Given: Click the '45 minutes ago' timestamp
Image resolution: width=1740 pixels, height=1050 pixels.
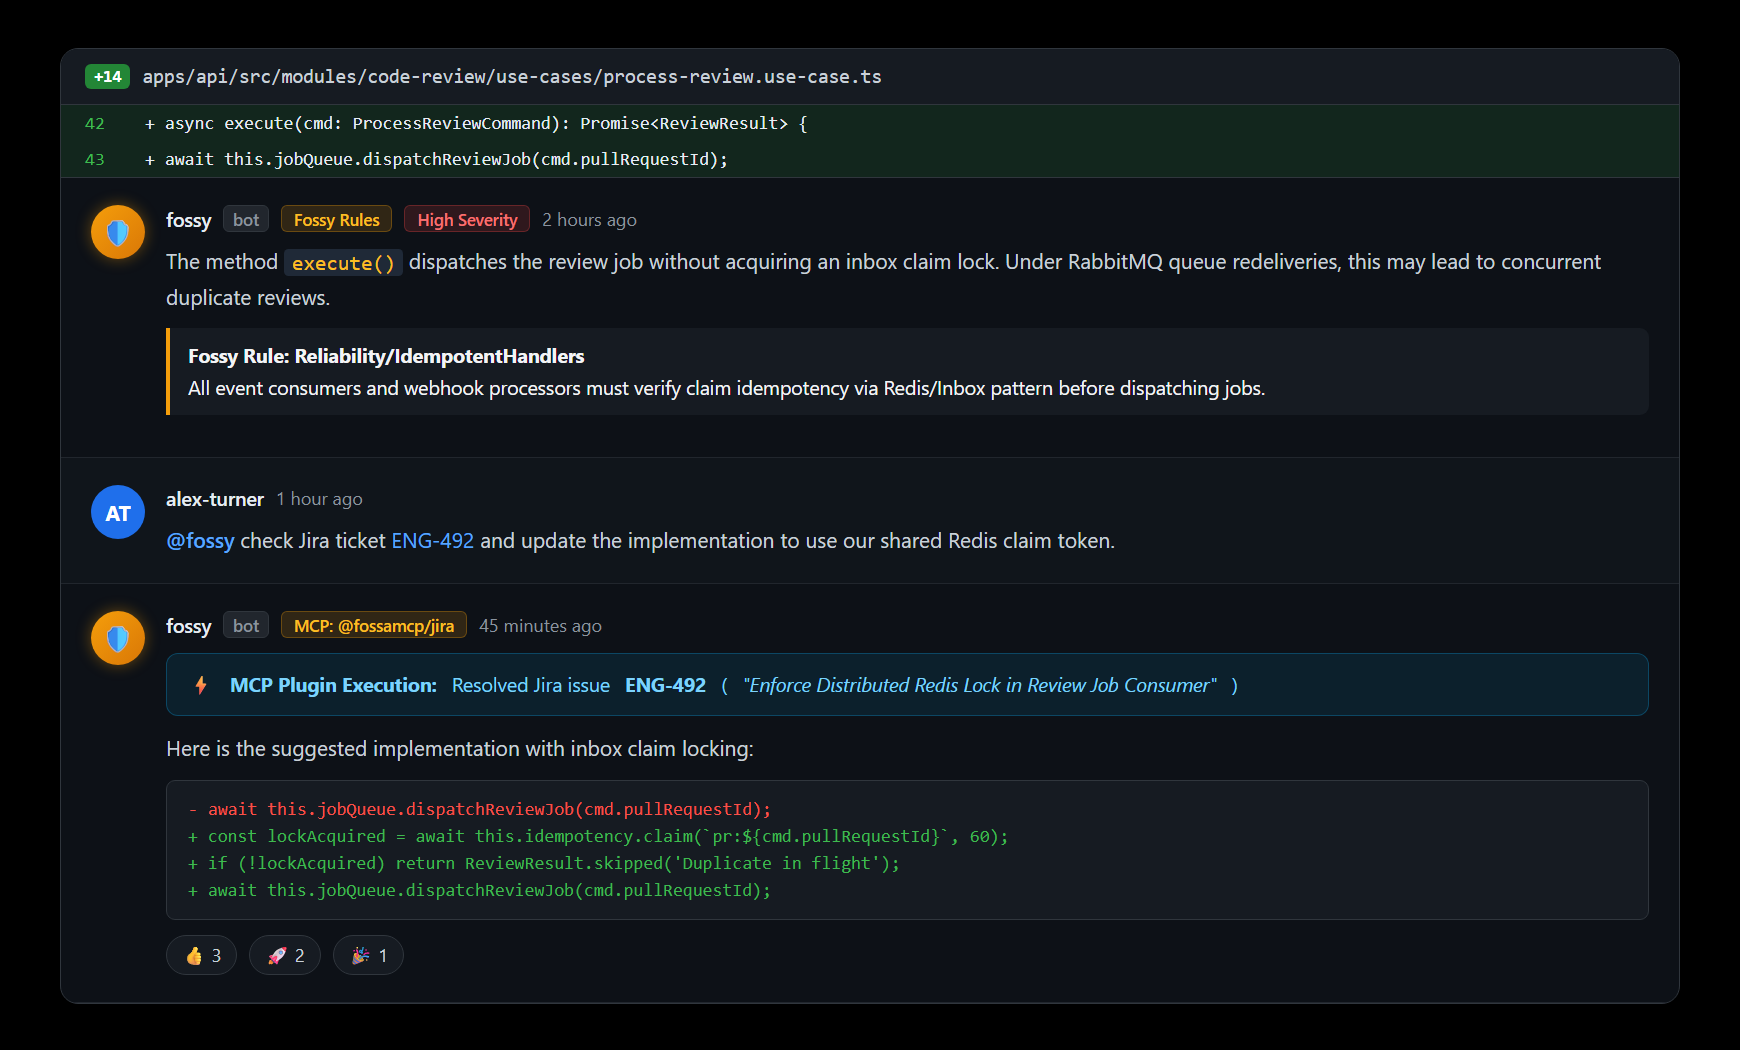Looking at the screenshot, I should [x=540, y=626].
